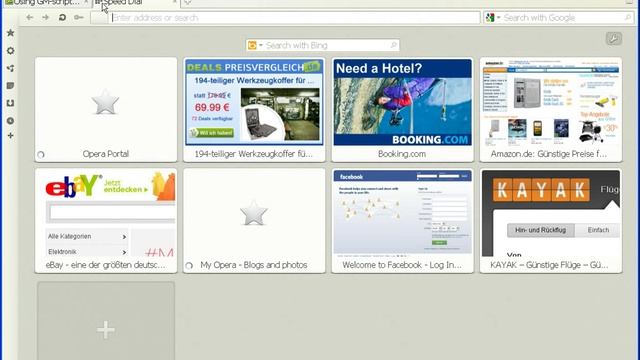Click the eBay - eine der größten label
This screenshot has width=640, height=360.
(105, 265)
